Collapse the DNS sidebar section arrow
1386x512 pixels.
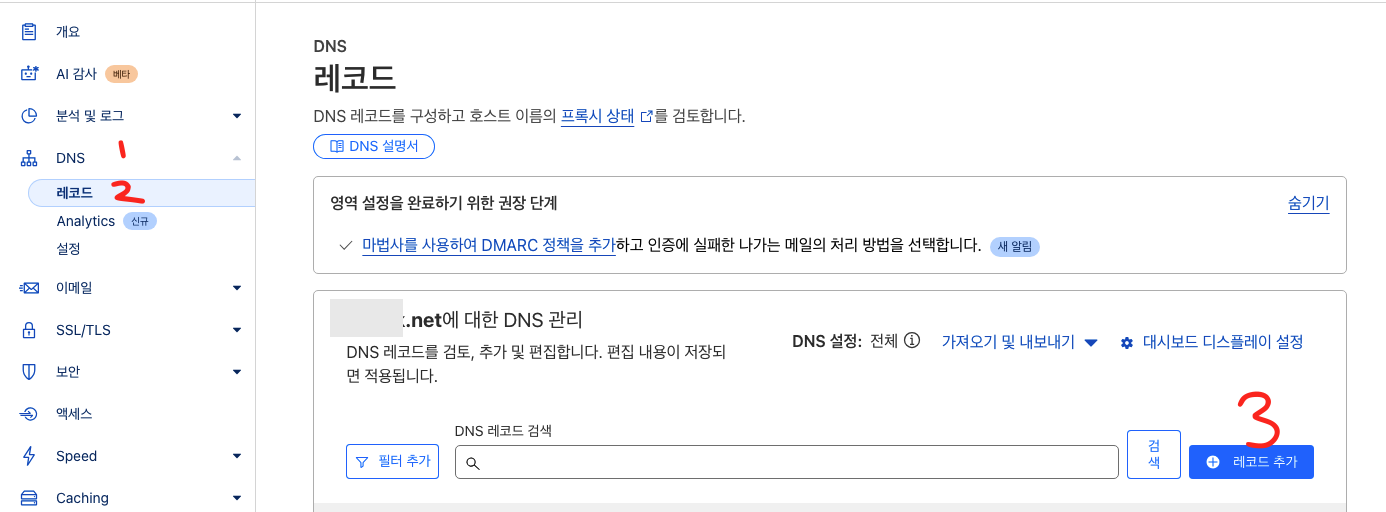(237, 158)
